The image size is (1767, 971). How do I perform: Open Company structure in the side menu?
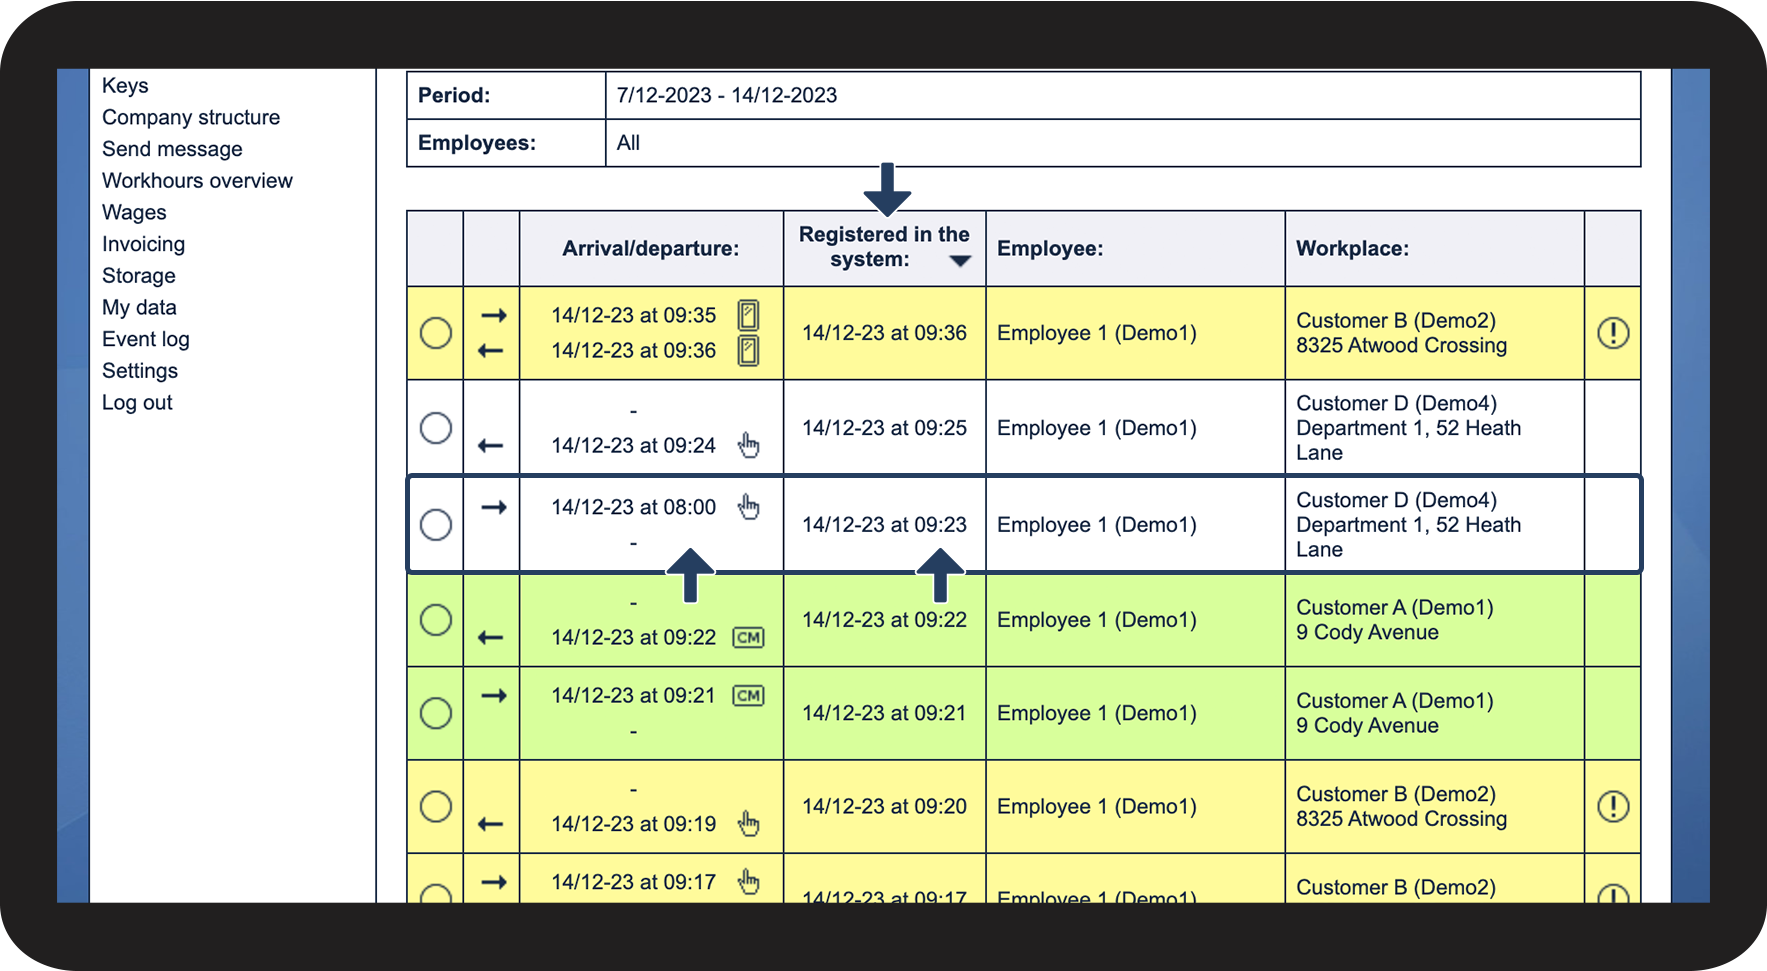pos(191,117)
